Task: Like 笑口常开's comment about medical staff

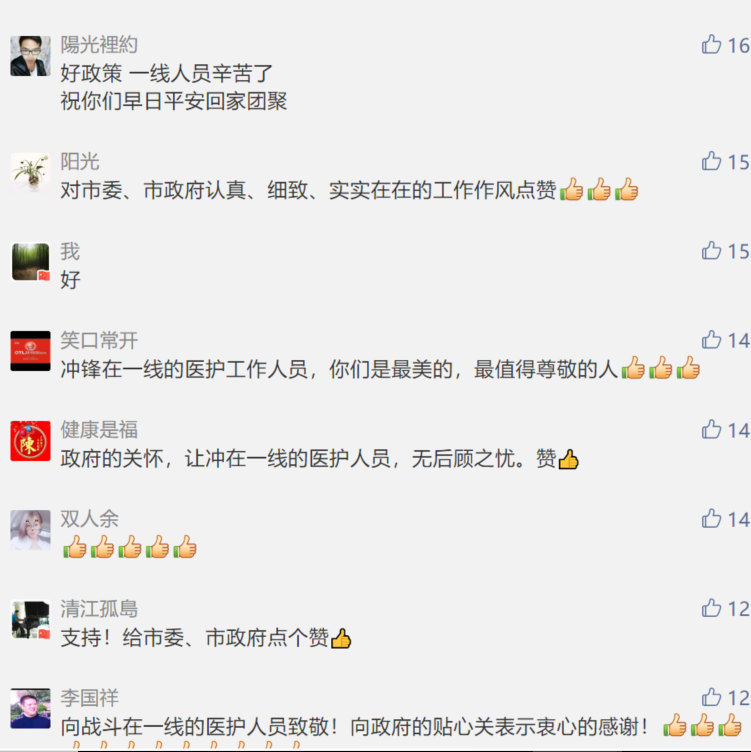Action: click(711, 340)
